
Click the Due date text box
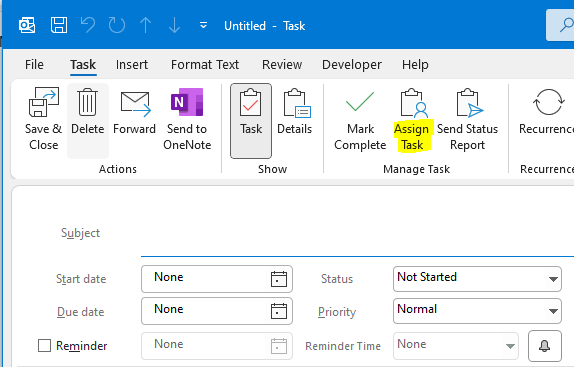[205, 311]
